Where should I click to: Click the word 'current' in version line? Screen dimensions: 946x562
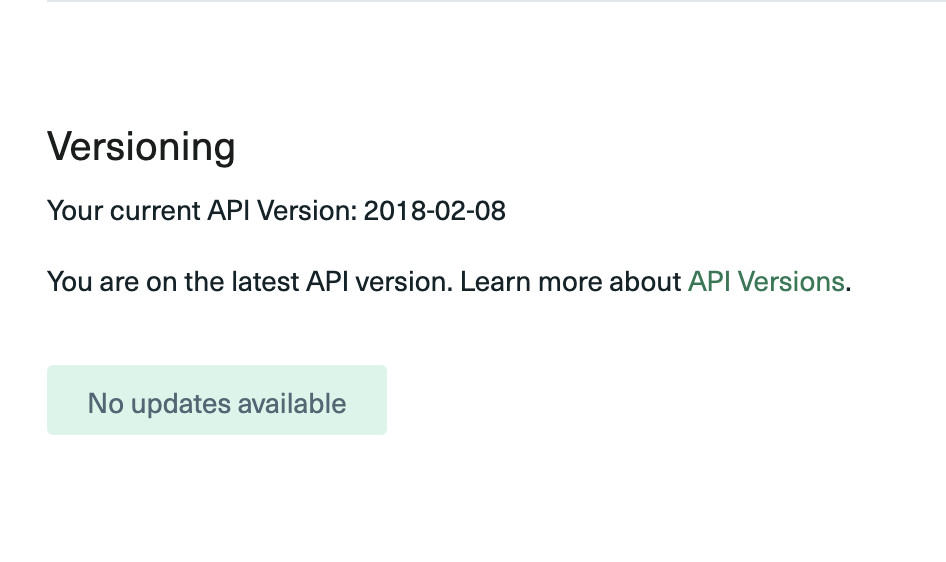coord(155,211)
